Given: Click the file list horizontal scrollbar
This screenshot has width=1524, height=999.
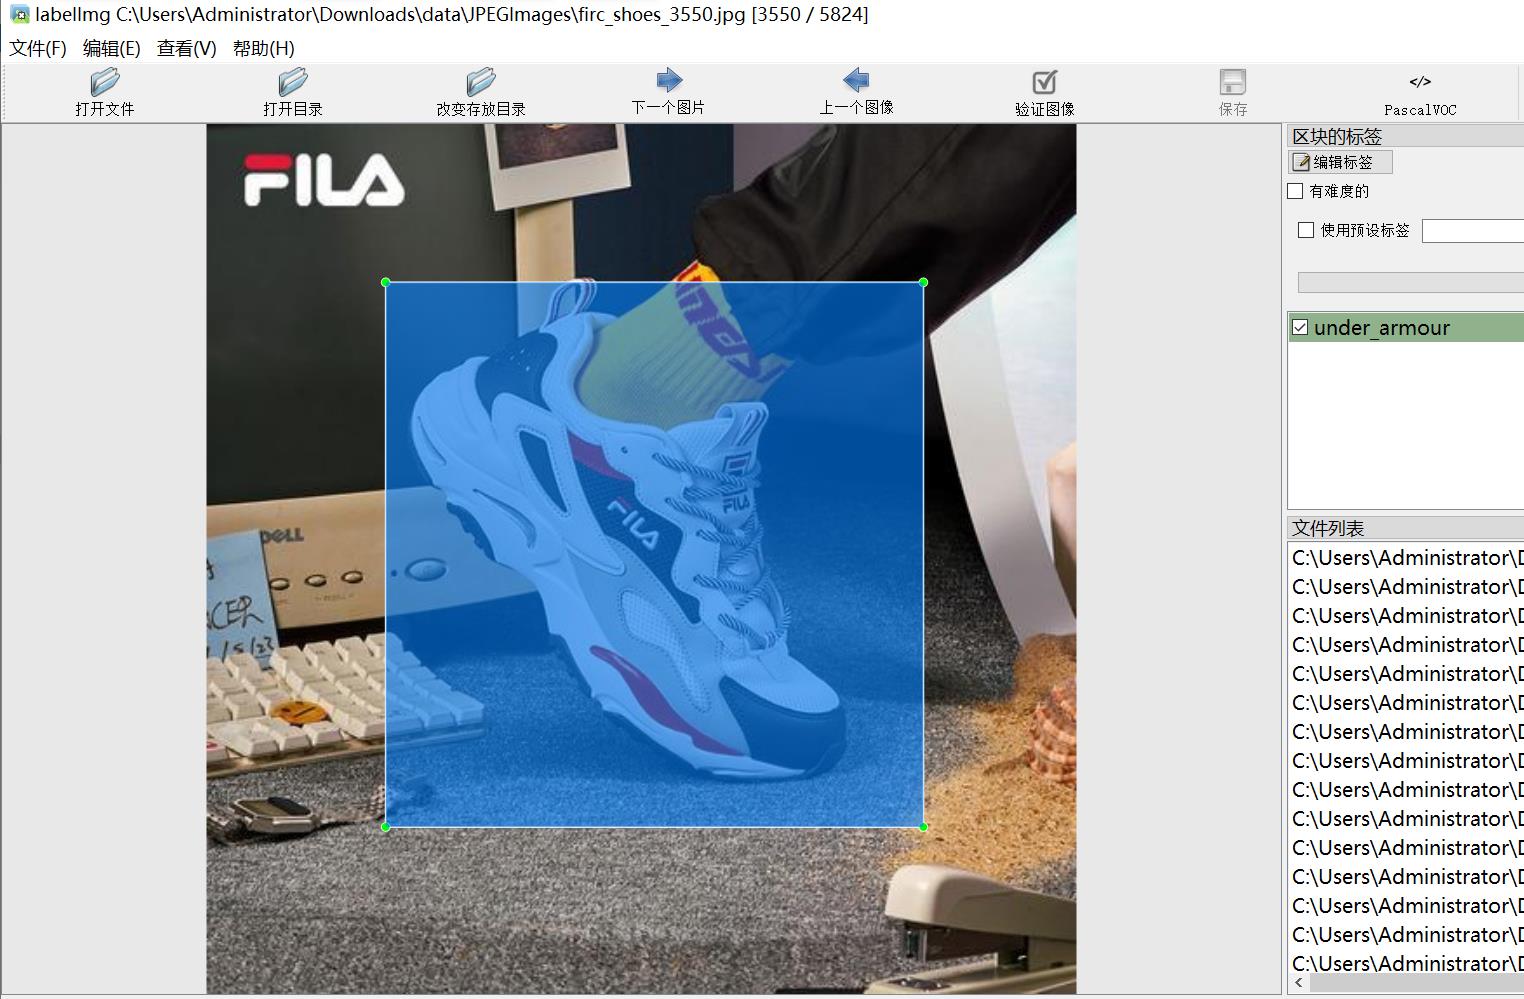Looking at the screenshot, I should (x=1415, y=983).
